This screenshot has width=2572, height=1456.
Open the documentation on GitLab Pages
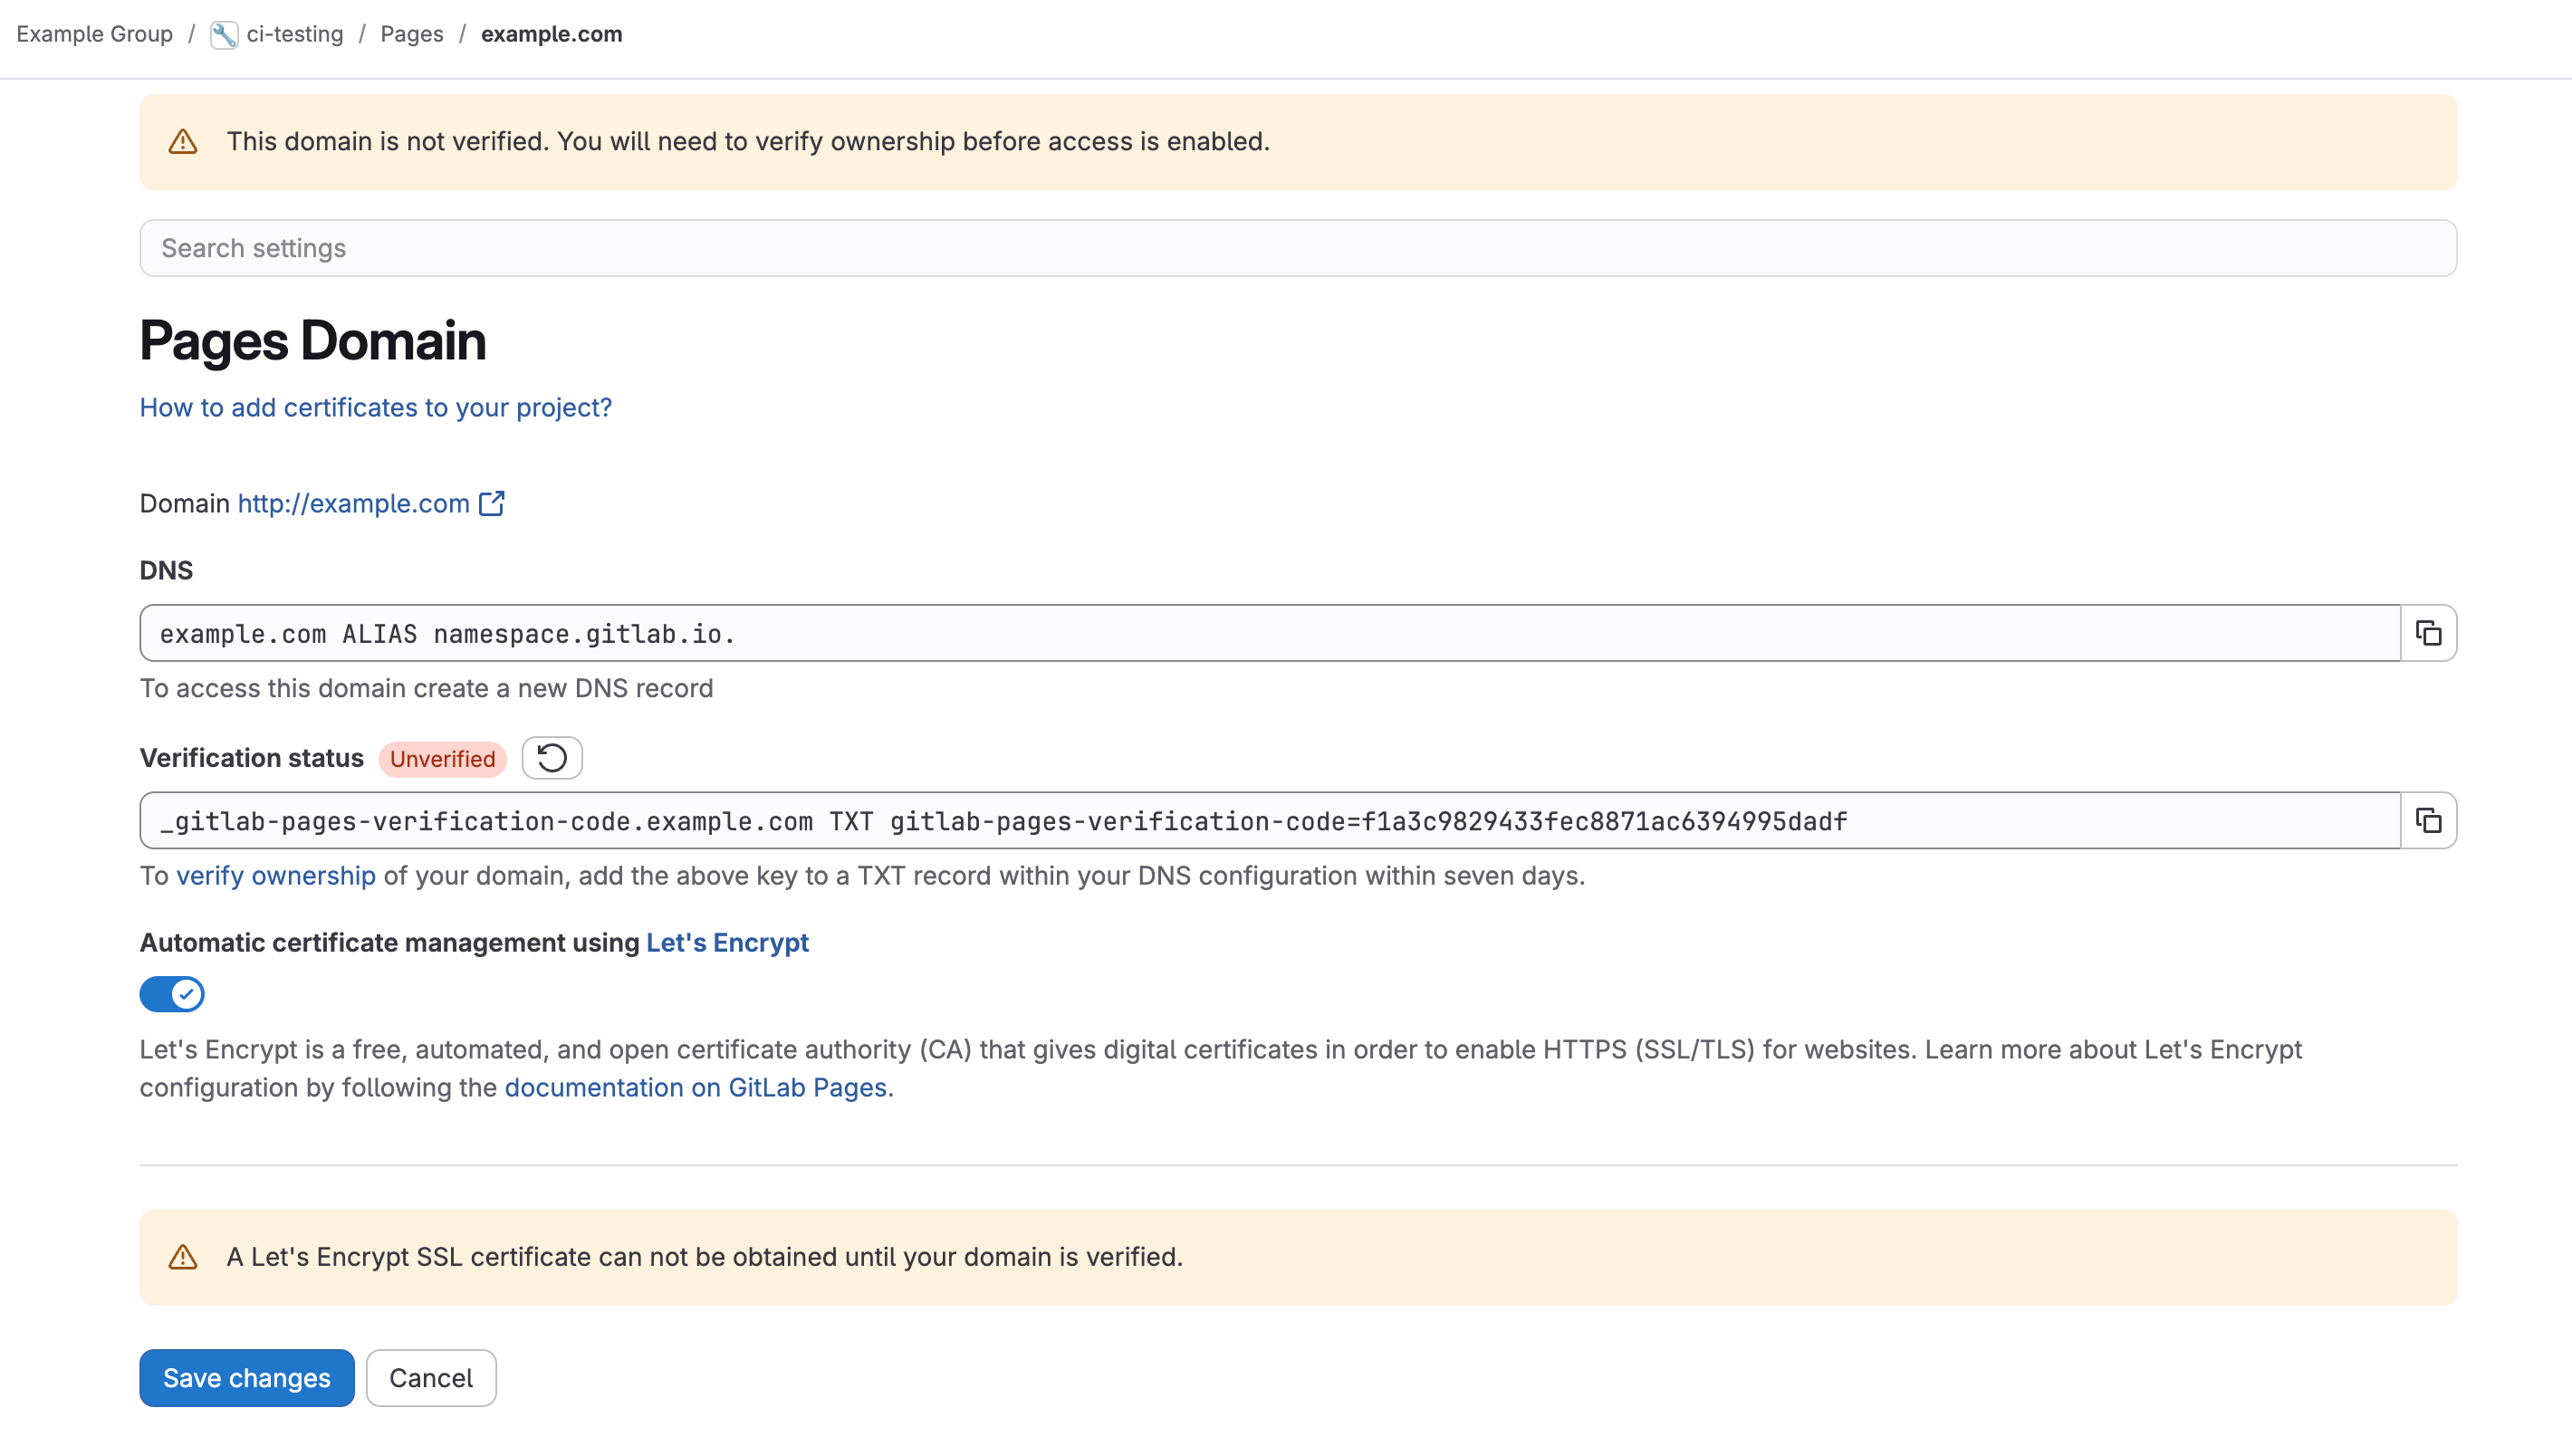696,1088
